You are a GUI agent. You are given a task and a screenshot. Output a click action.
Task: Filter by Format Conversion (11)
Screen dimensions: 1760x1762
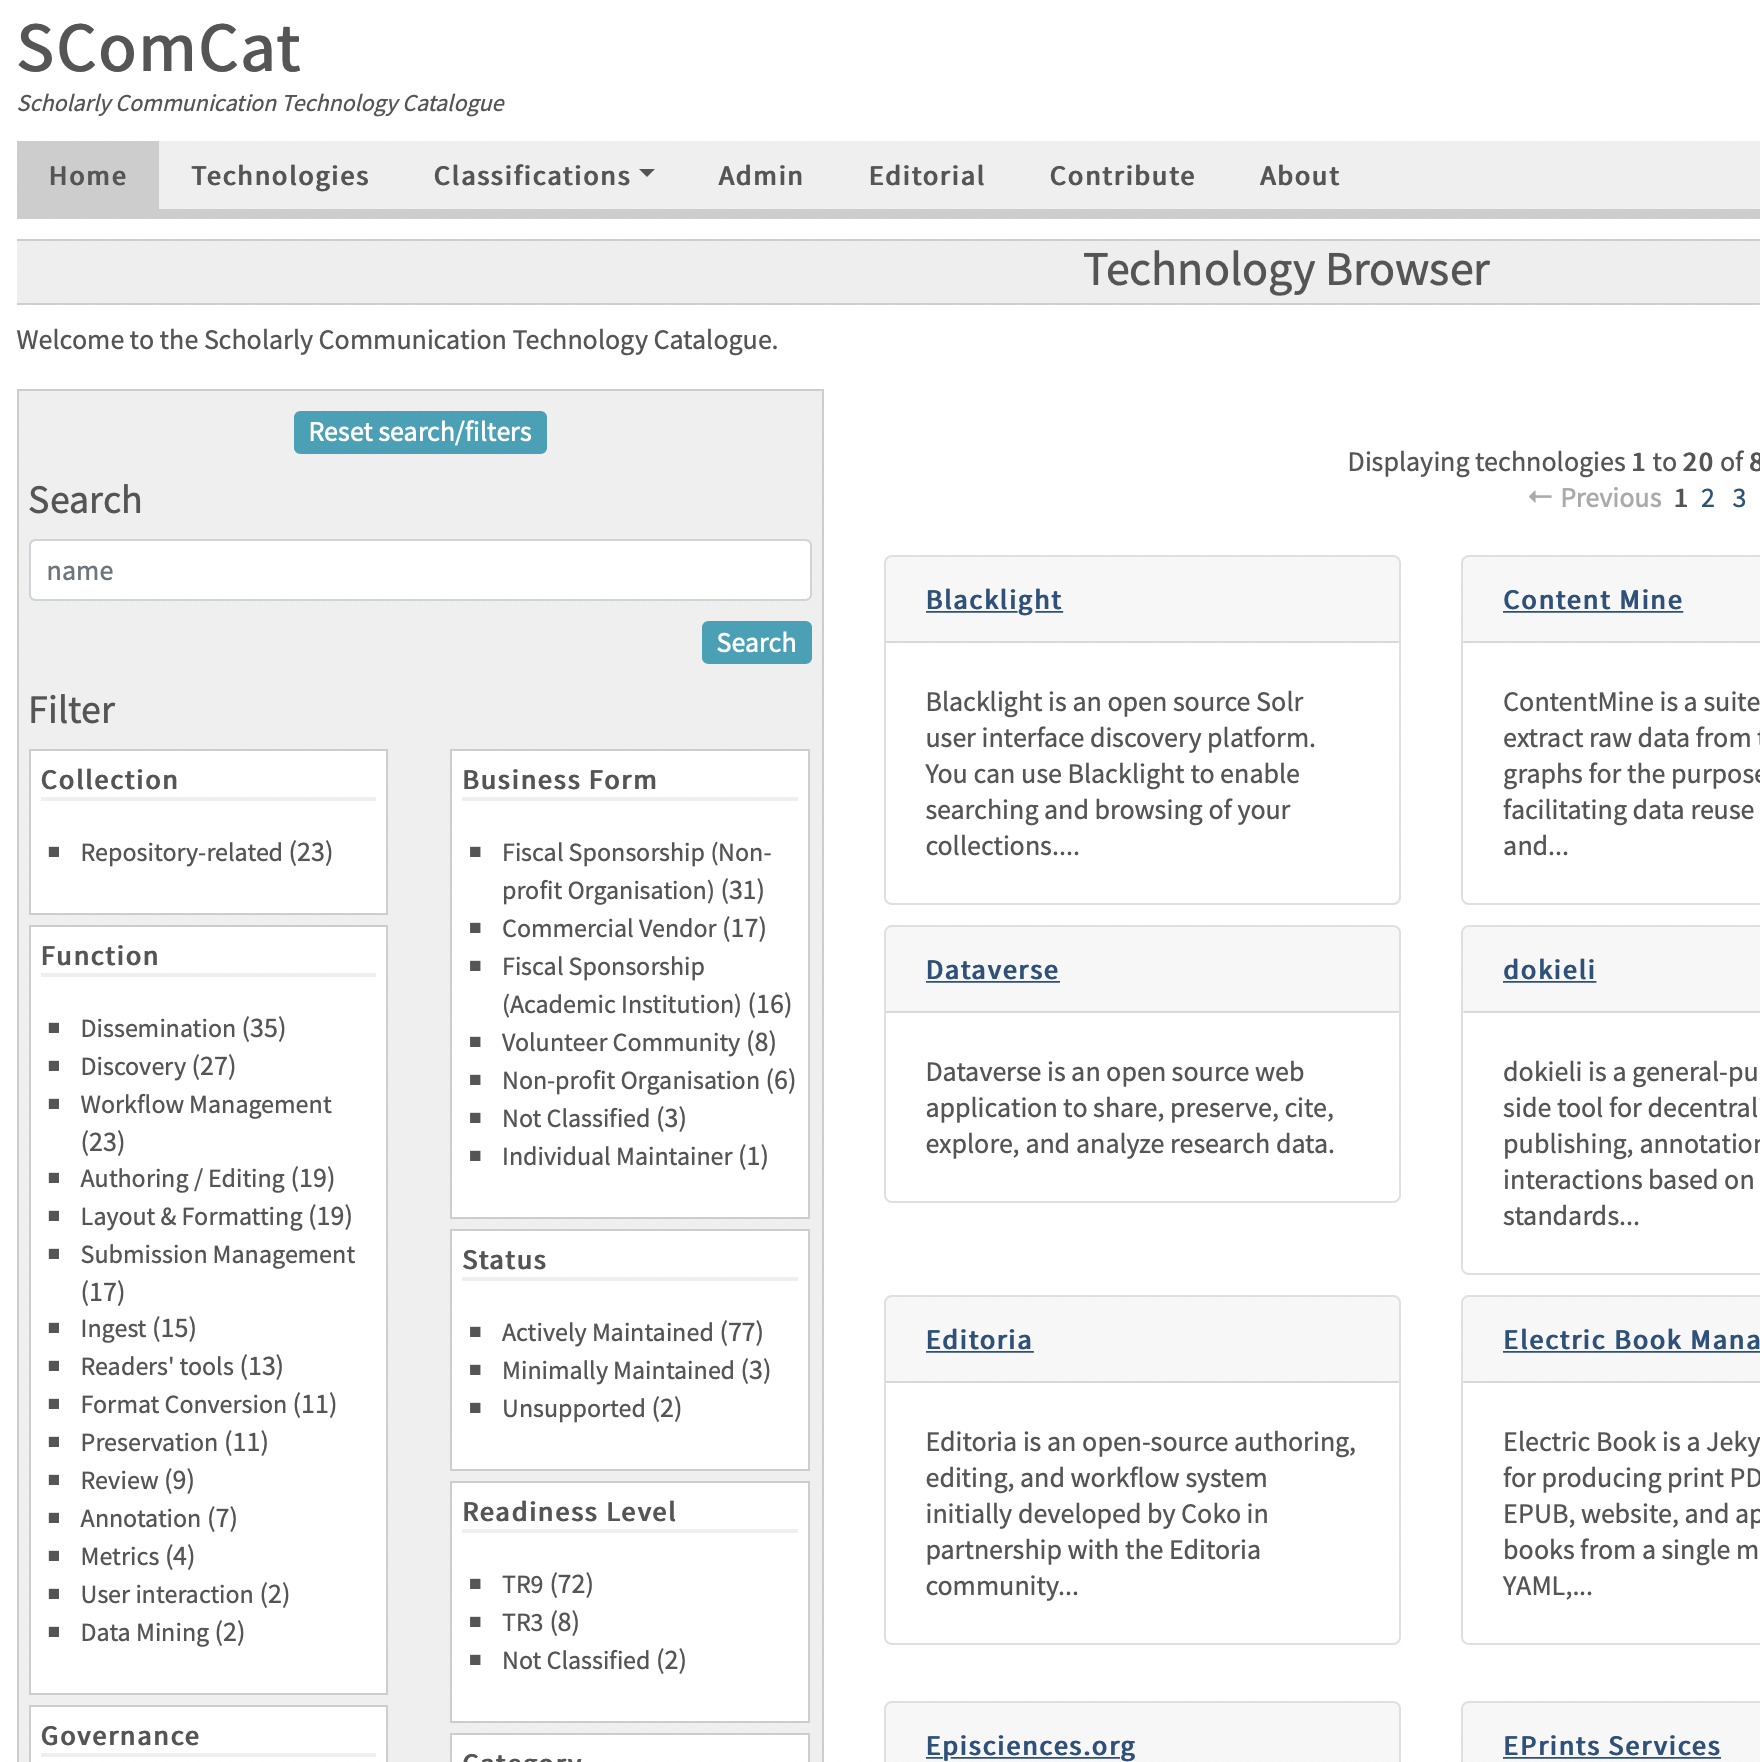(208, 1404)
